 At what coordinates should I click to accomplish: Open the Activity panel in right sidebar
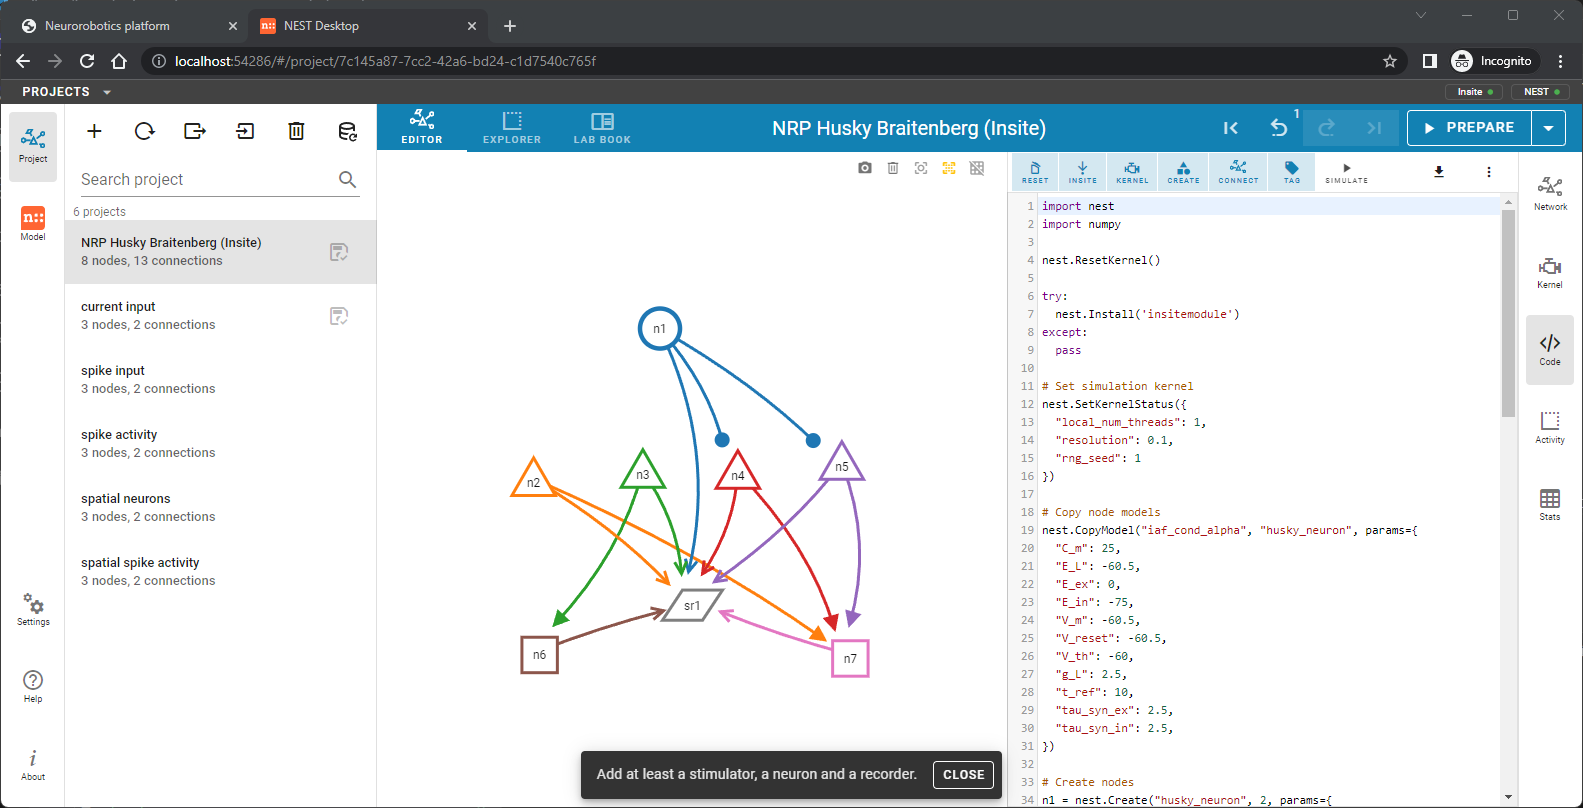click(1550, 427)
